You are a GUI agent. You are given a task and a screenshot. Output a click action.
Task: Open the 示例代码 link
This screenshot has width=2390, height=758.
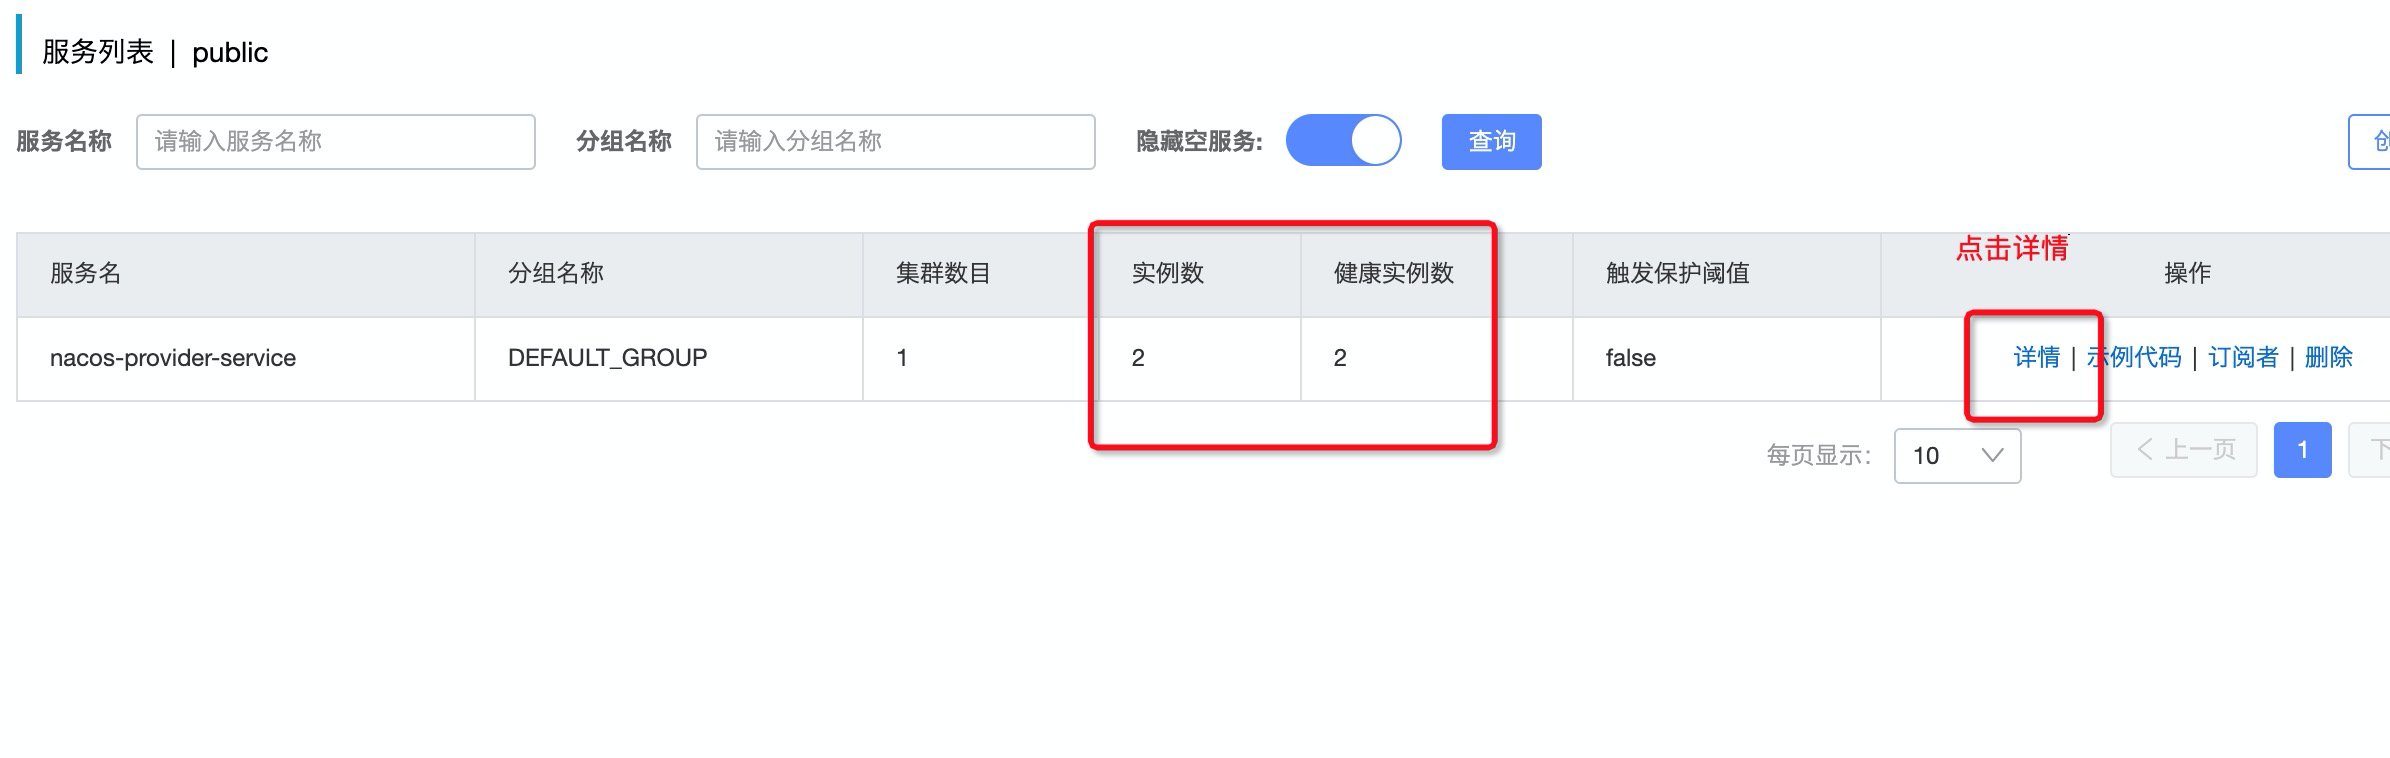(2134, 357)
